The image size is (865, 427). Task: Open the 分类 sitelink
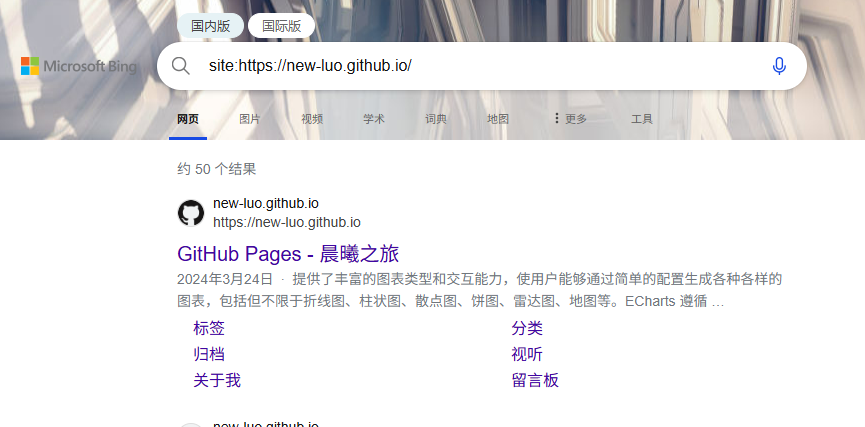(527, 328)
